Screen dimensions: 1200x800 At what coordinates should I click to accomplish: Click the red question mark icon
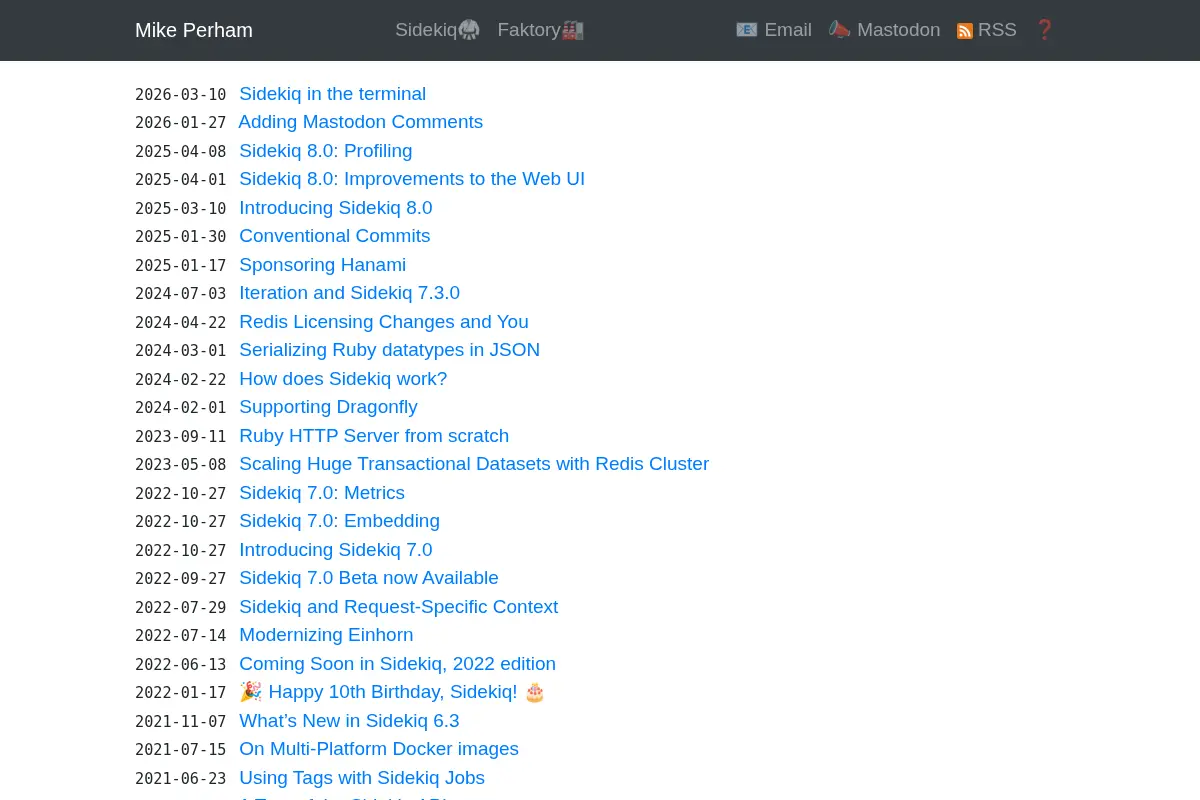[x=1044, y=30]
